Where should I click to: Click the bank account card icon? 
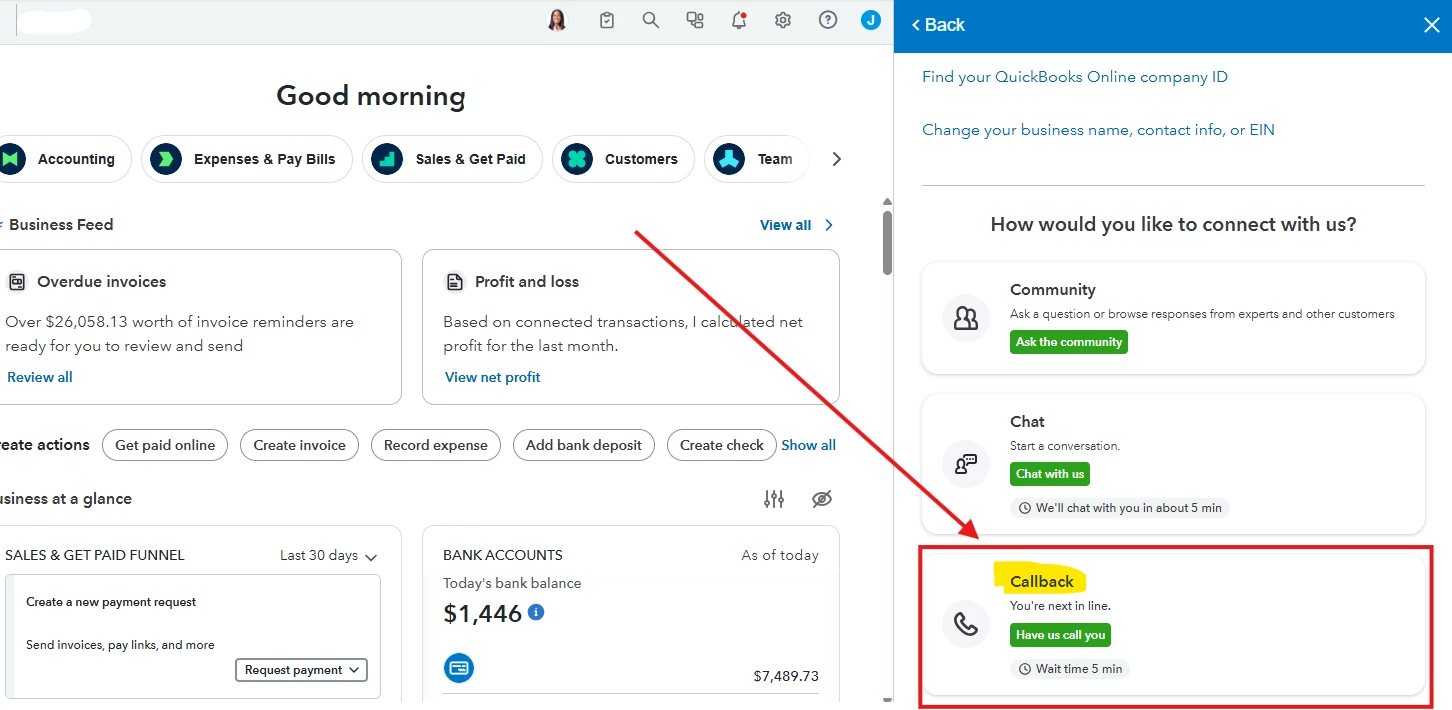point(459,668)
